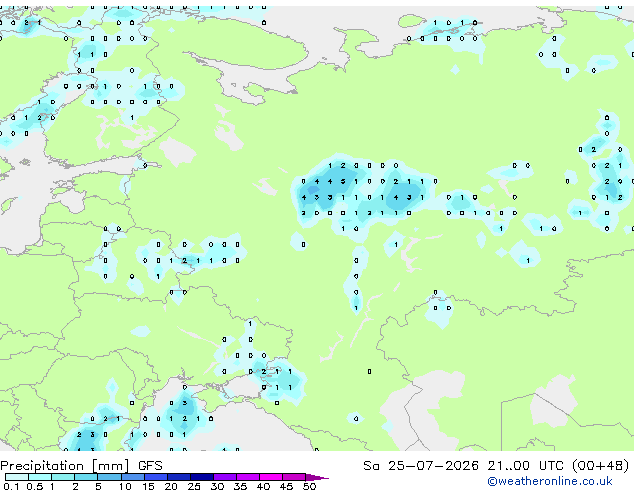Select the 15–20 mm legend swatch

156,477
